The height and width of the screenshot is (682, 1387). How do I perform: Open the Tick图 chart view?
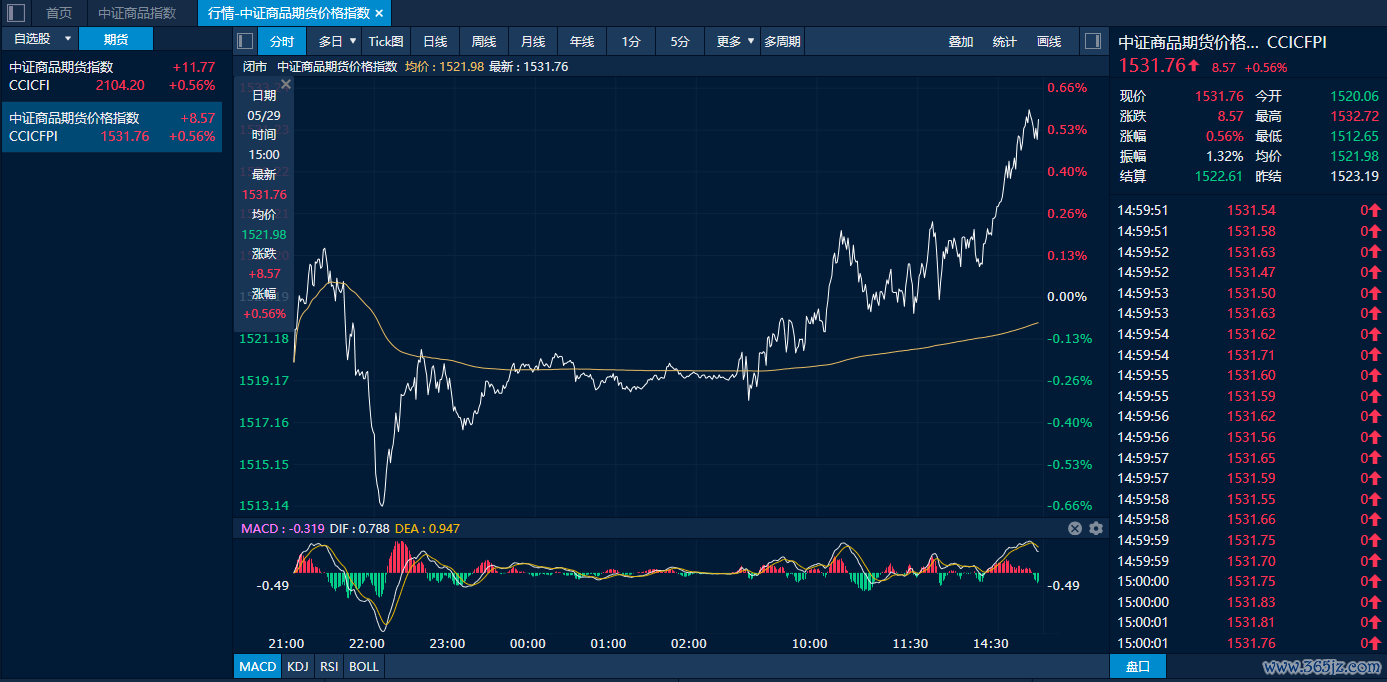pyautogui.click(x=386, y=41)
